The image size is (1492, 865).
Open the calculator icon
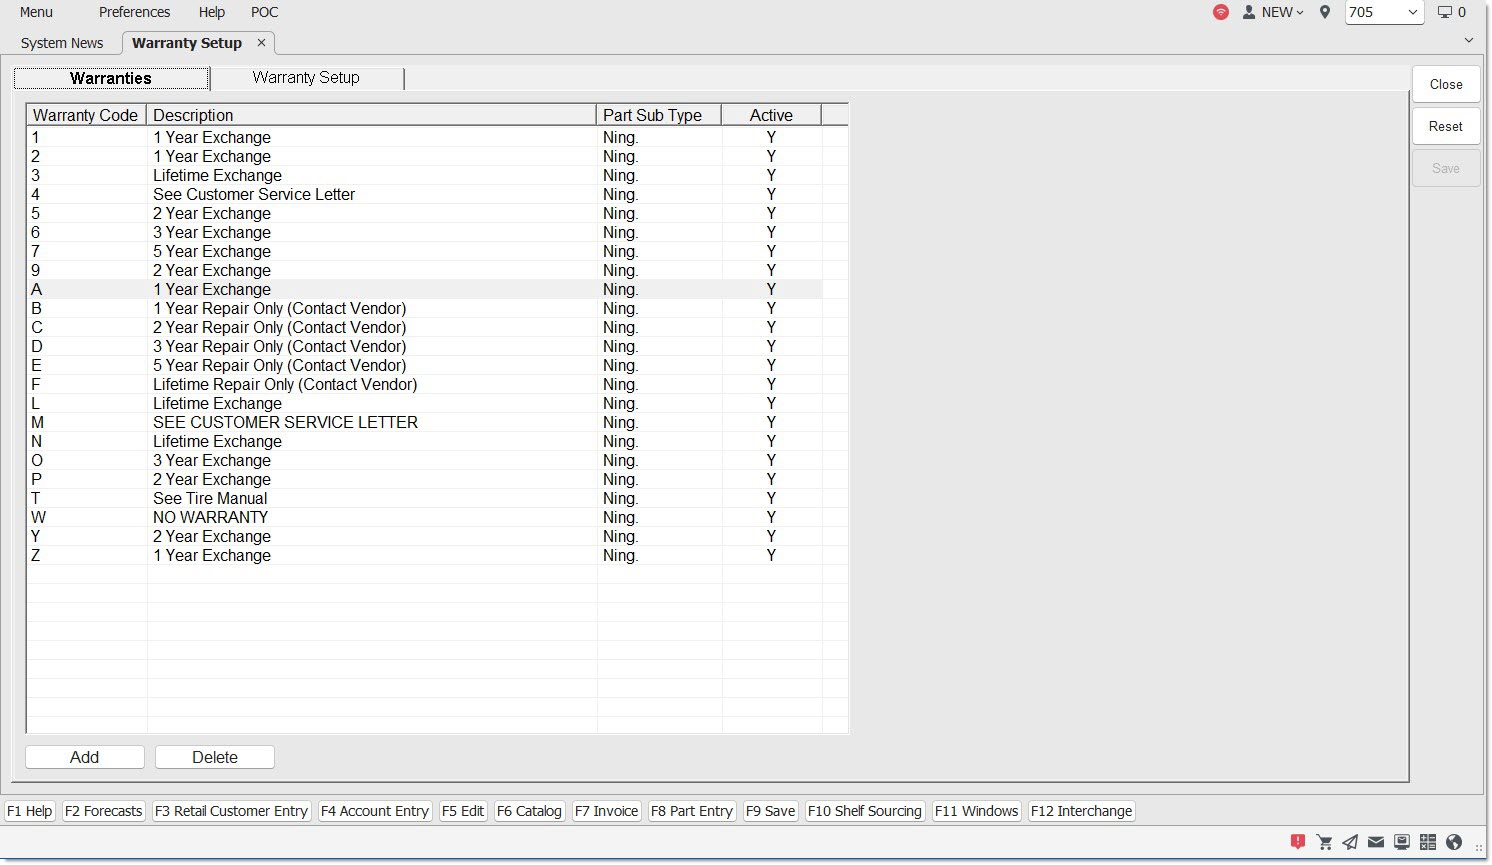(x=1428, y=842)
